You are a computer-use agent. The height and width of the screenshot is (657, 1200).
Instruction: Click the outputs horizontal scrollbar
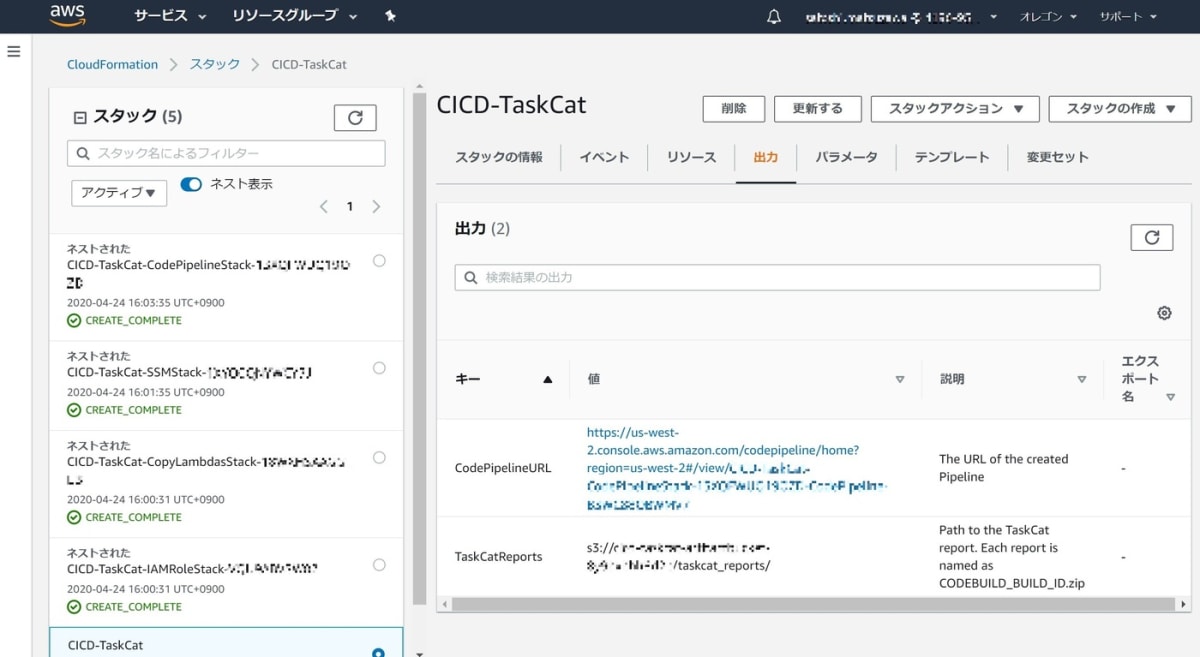click(x=813, y=604)
